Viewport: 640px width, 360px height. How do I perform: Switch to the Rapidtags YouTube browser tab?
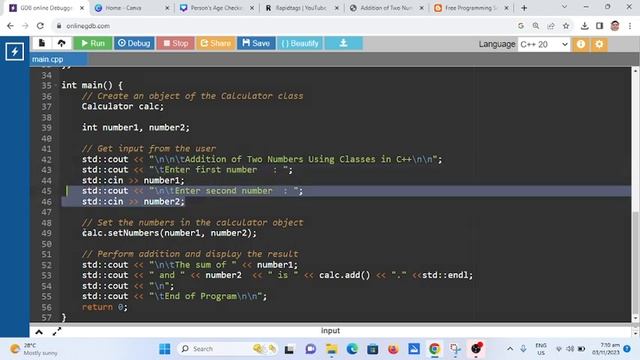coord(301,8)
